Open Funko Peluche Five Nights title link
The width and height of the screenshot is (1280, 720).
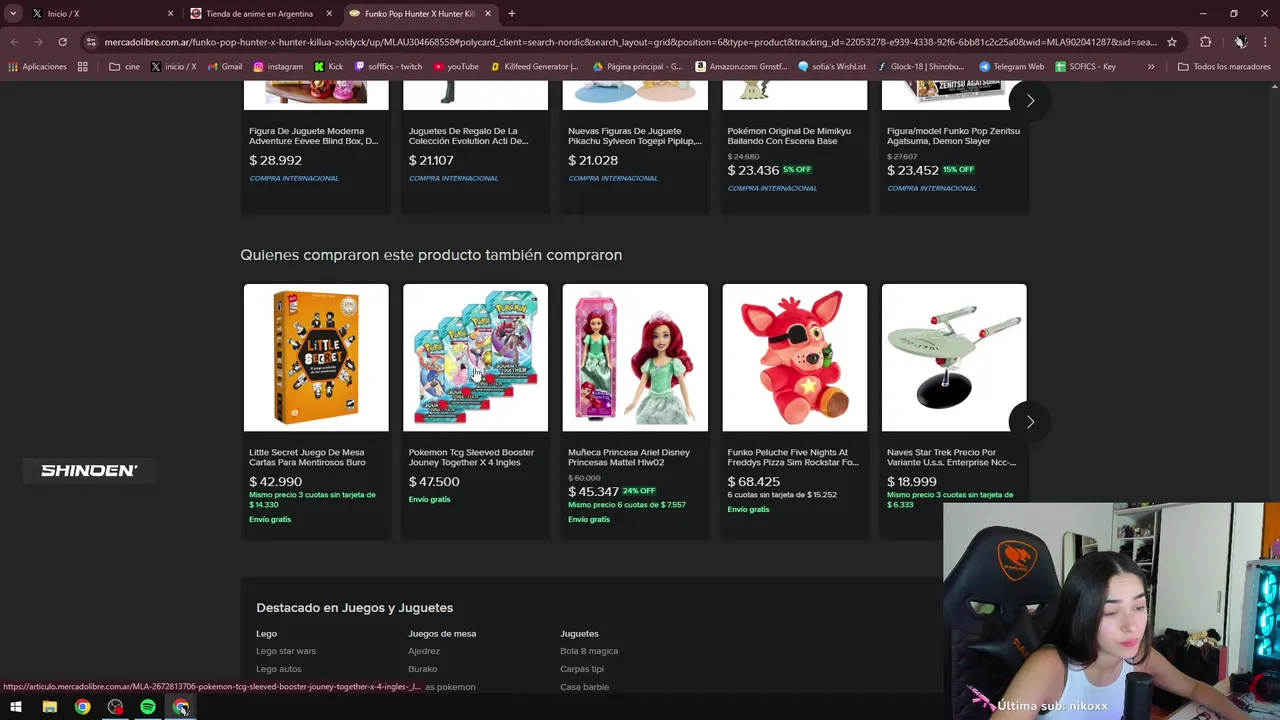tap(793, 457)
